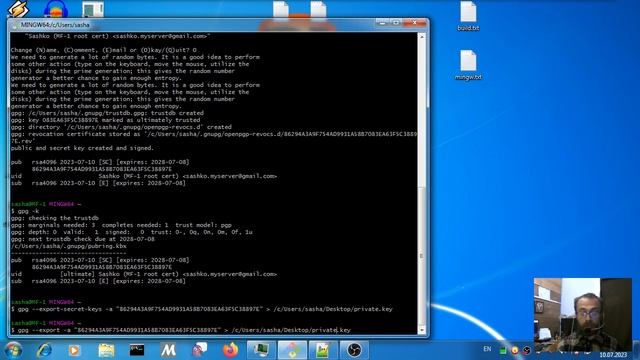Click the 10.07.2023 taskbar date
This screenshot has height=360, width=640.
tap(613, 355)
